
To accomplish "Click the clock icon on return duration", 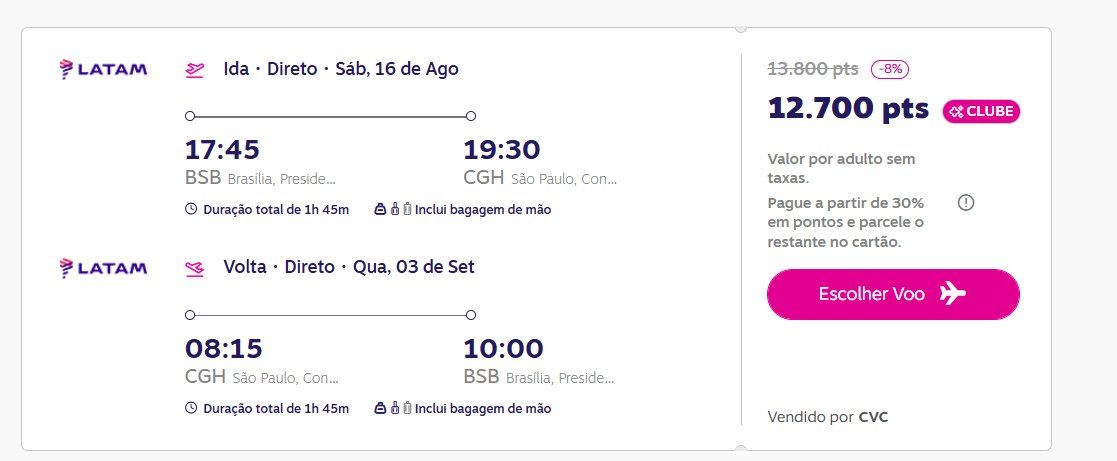I will pyautogui.click(x=191, y=408).
